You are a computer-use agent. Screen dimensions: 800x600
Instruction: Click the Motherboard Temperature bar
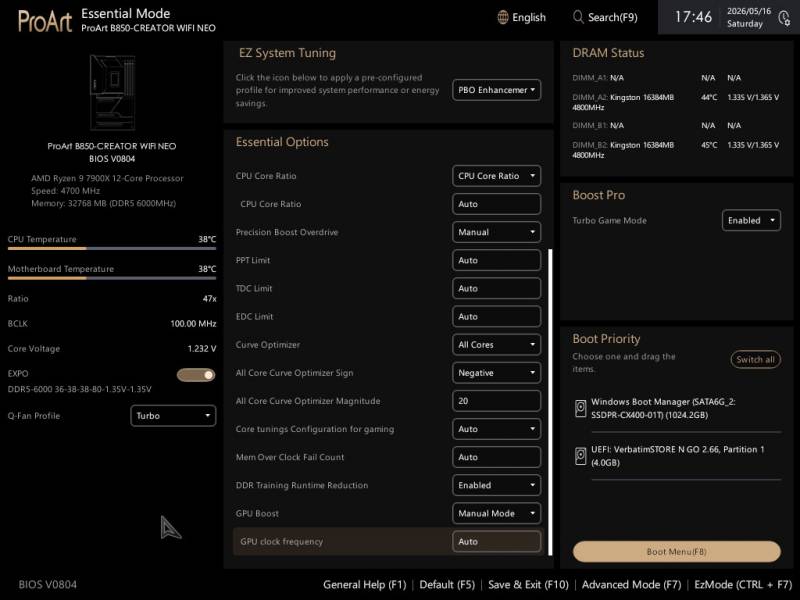pyautogui.click(x=112, y=278)
